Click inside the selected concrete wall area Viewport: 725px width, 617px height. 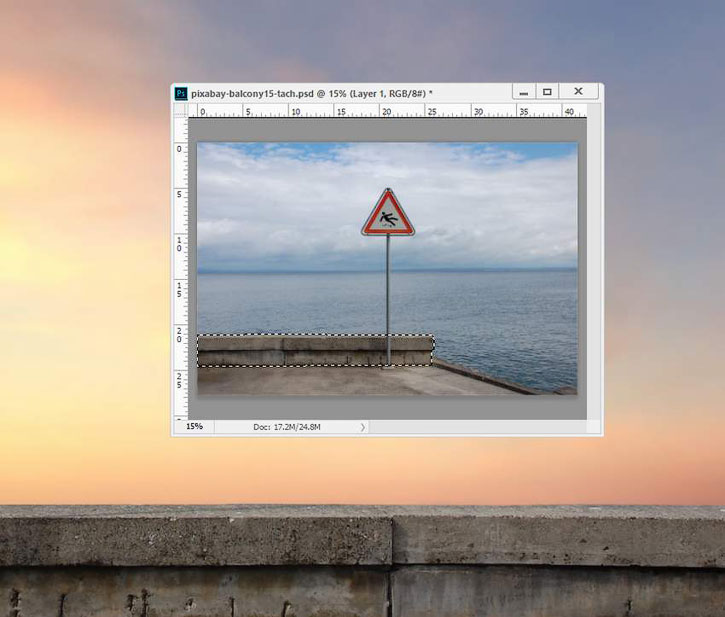[x=315, y=351]
